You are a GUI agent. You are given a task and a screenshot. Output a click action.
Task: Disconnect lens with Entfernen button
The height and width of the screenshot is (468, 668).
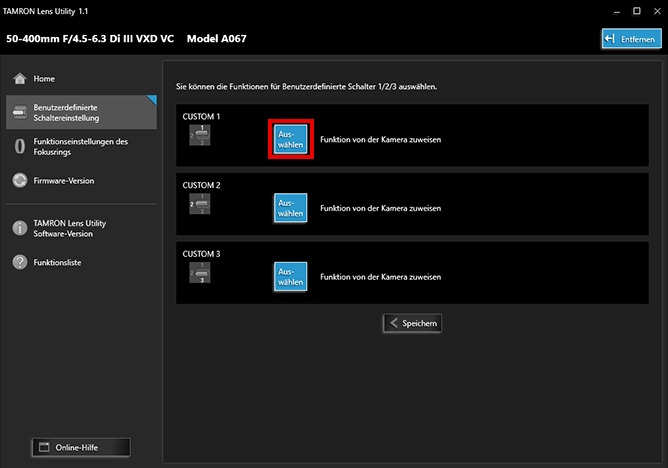click(x=631, y=39)
